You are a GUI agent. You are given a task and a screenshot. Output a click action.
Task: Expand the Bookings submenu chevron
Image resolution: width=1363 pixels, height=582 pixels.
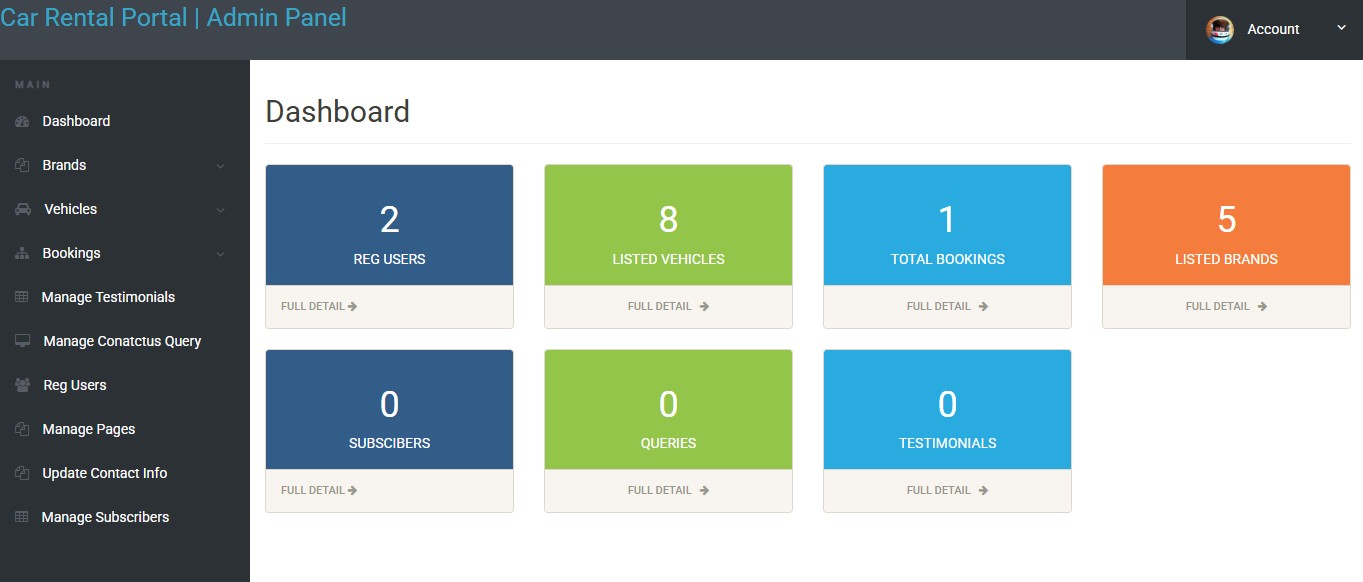[221, 254]
